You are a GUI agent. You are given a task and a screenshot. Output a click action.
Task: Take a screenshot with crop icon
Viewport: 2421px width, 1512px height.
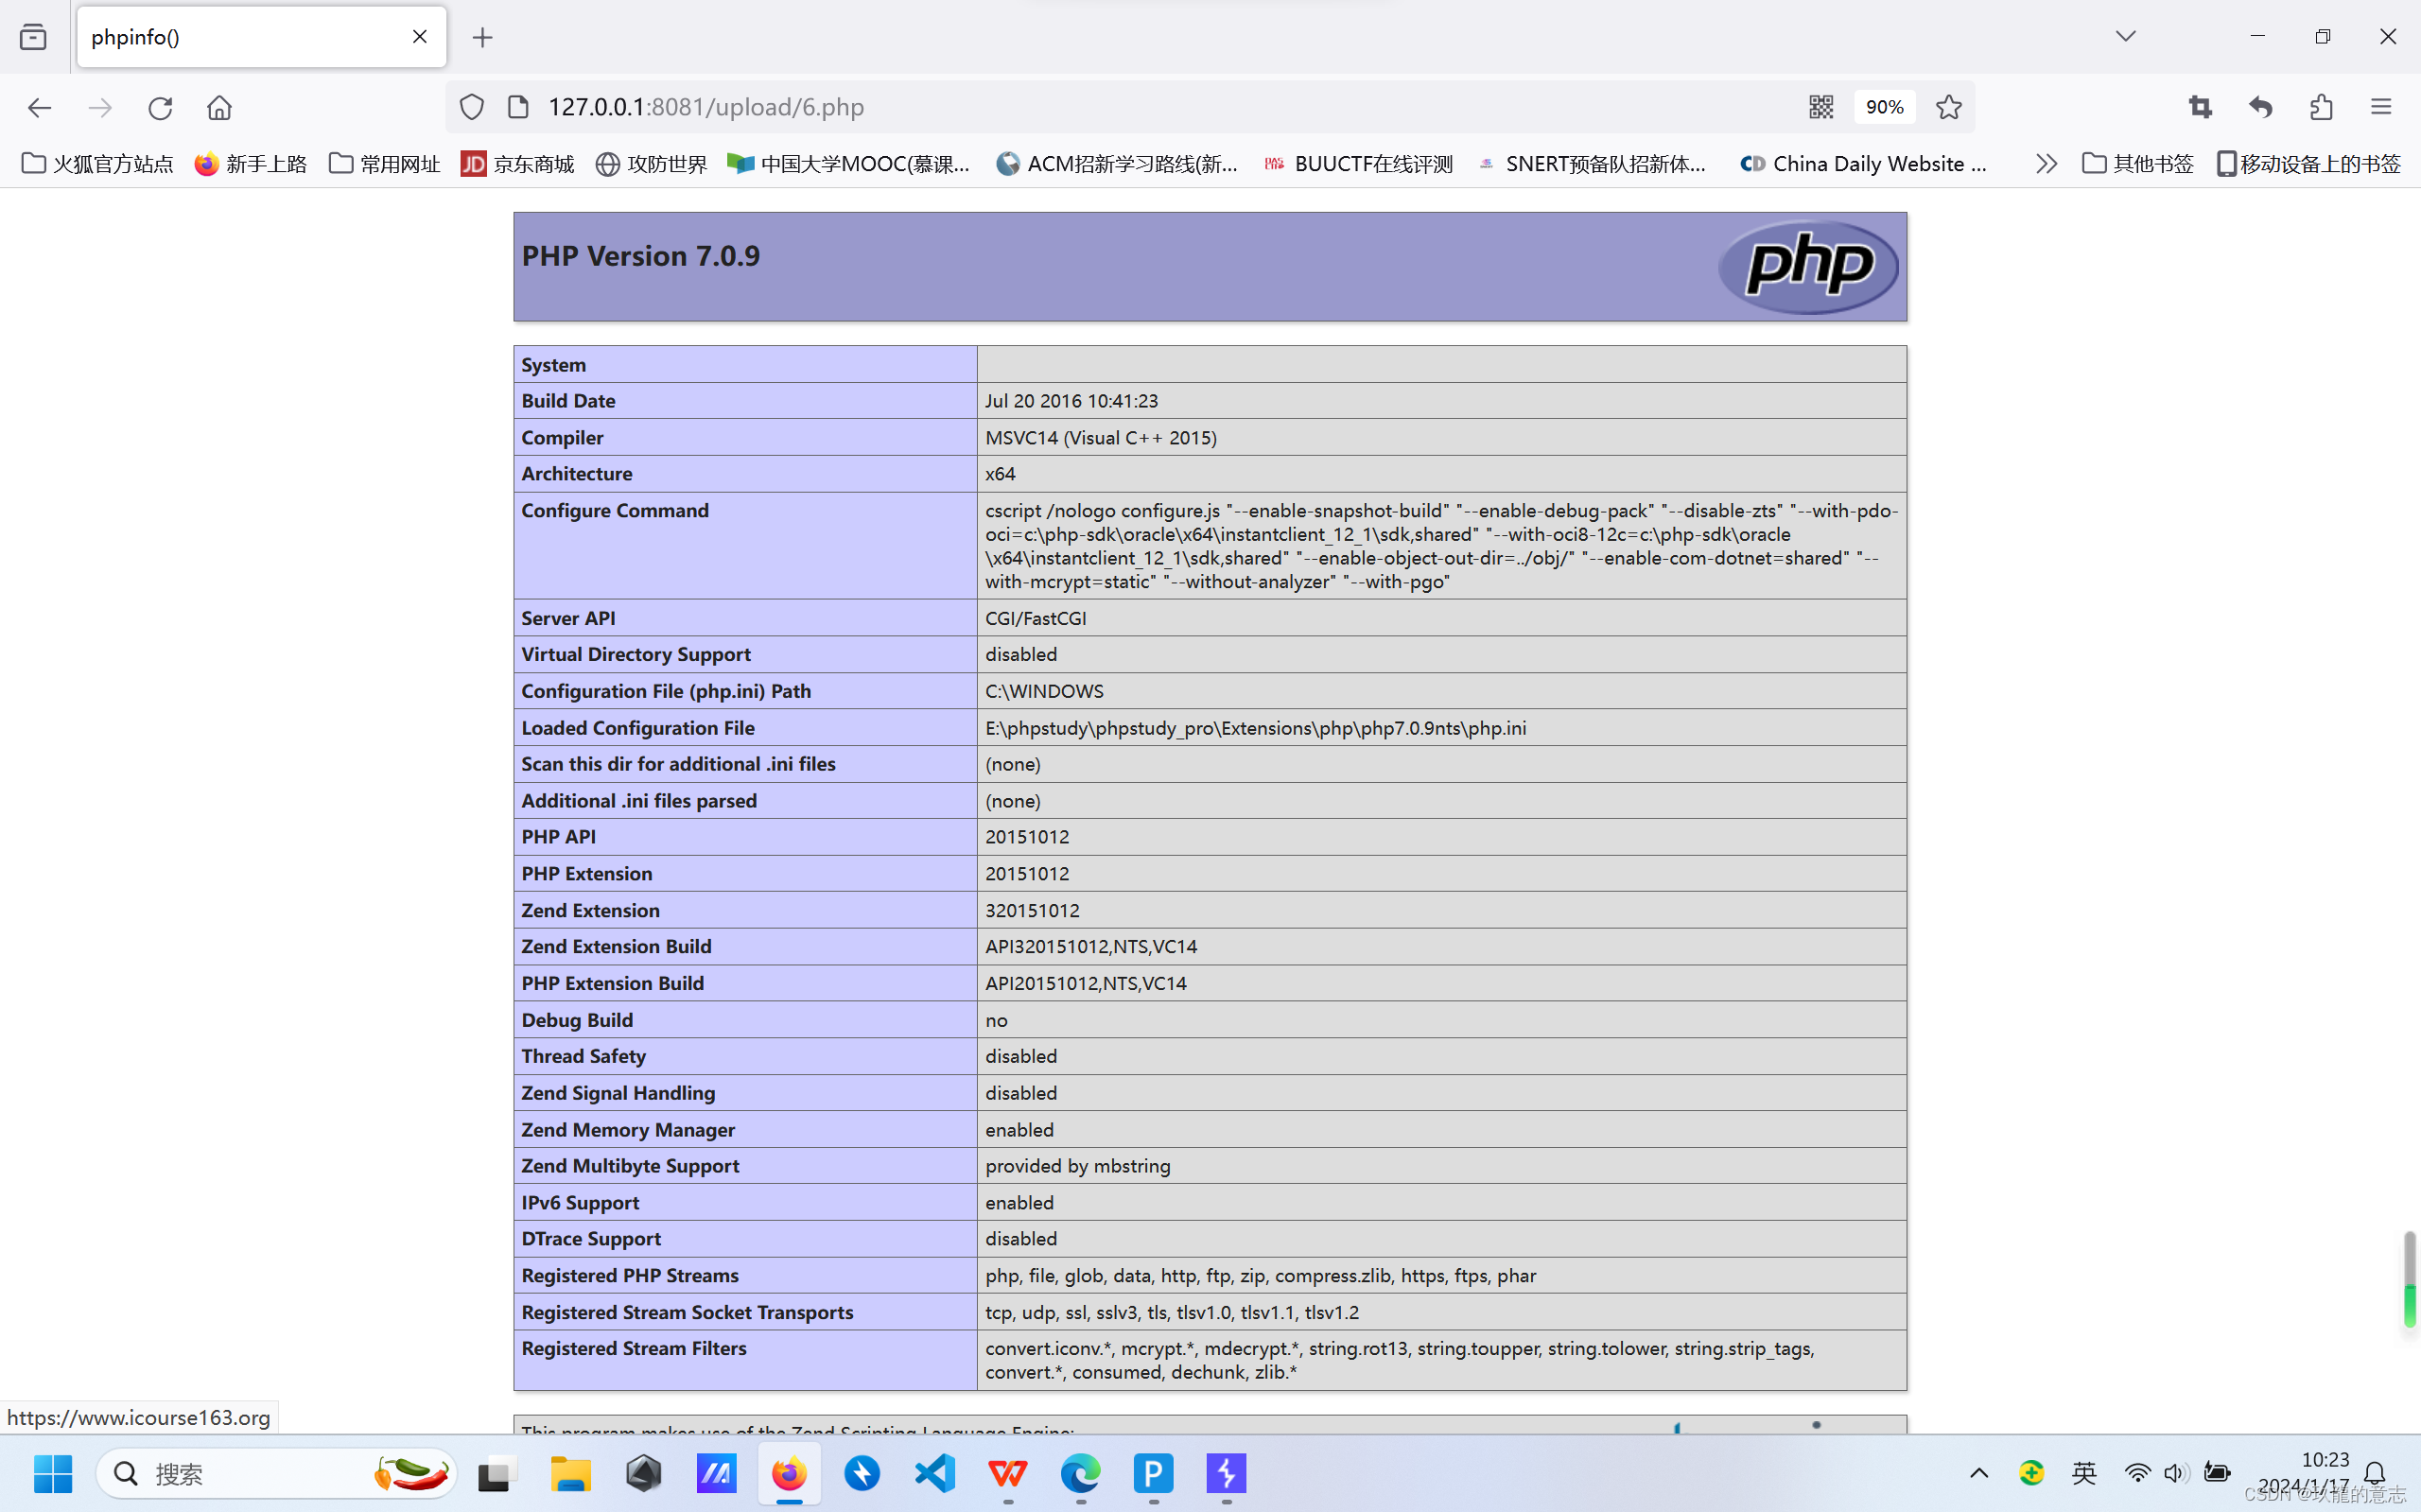click(x=2200, y=107)
